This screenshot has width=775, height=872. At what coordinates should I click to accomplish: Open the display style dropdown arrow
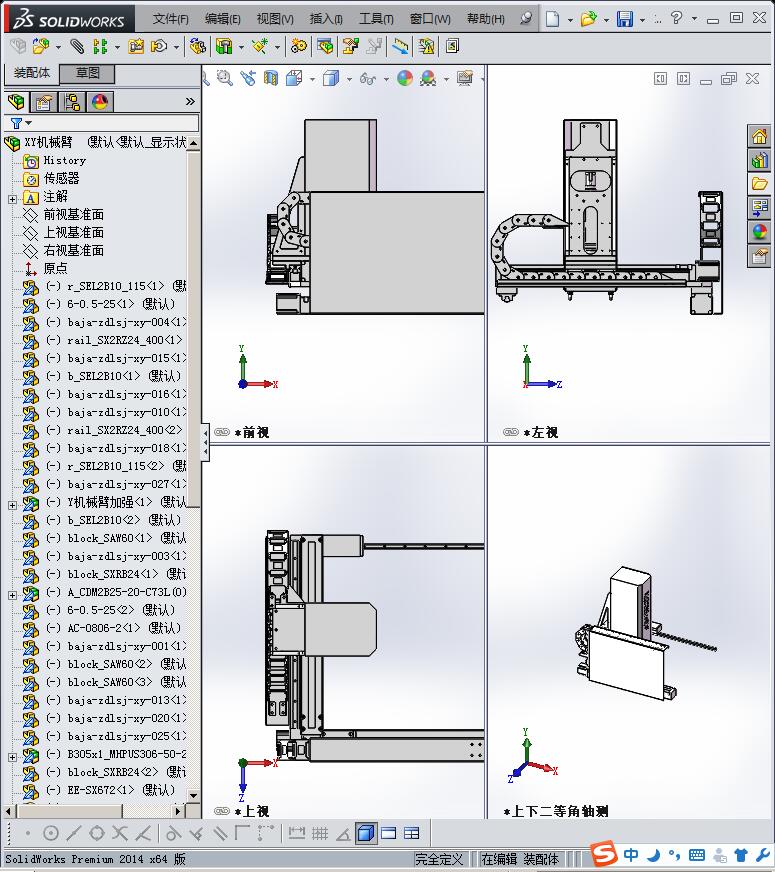click(x=349, y=80)
